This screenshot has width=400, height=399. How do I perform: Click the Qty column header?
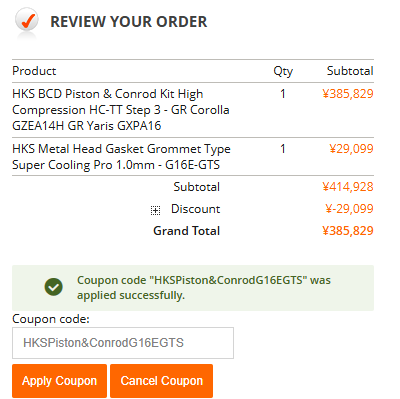tap(283, 71)
